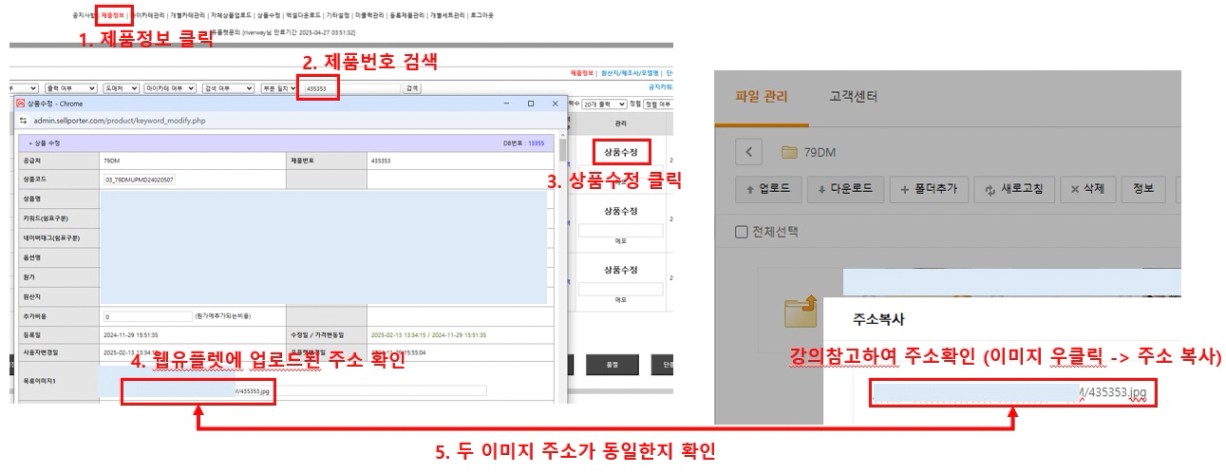Expand the 20개 출력 page size dropdown

(605, 104)
